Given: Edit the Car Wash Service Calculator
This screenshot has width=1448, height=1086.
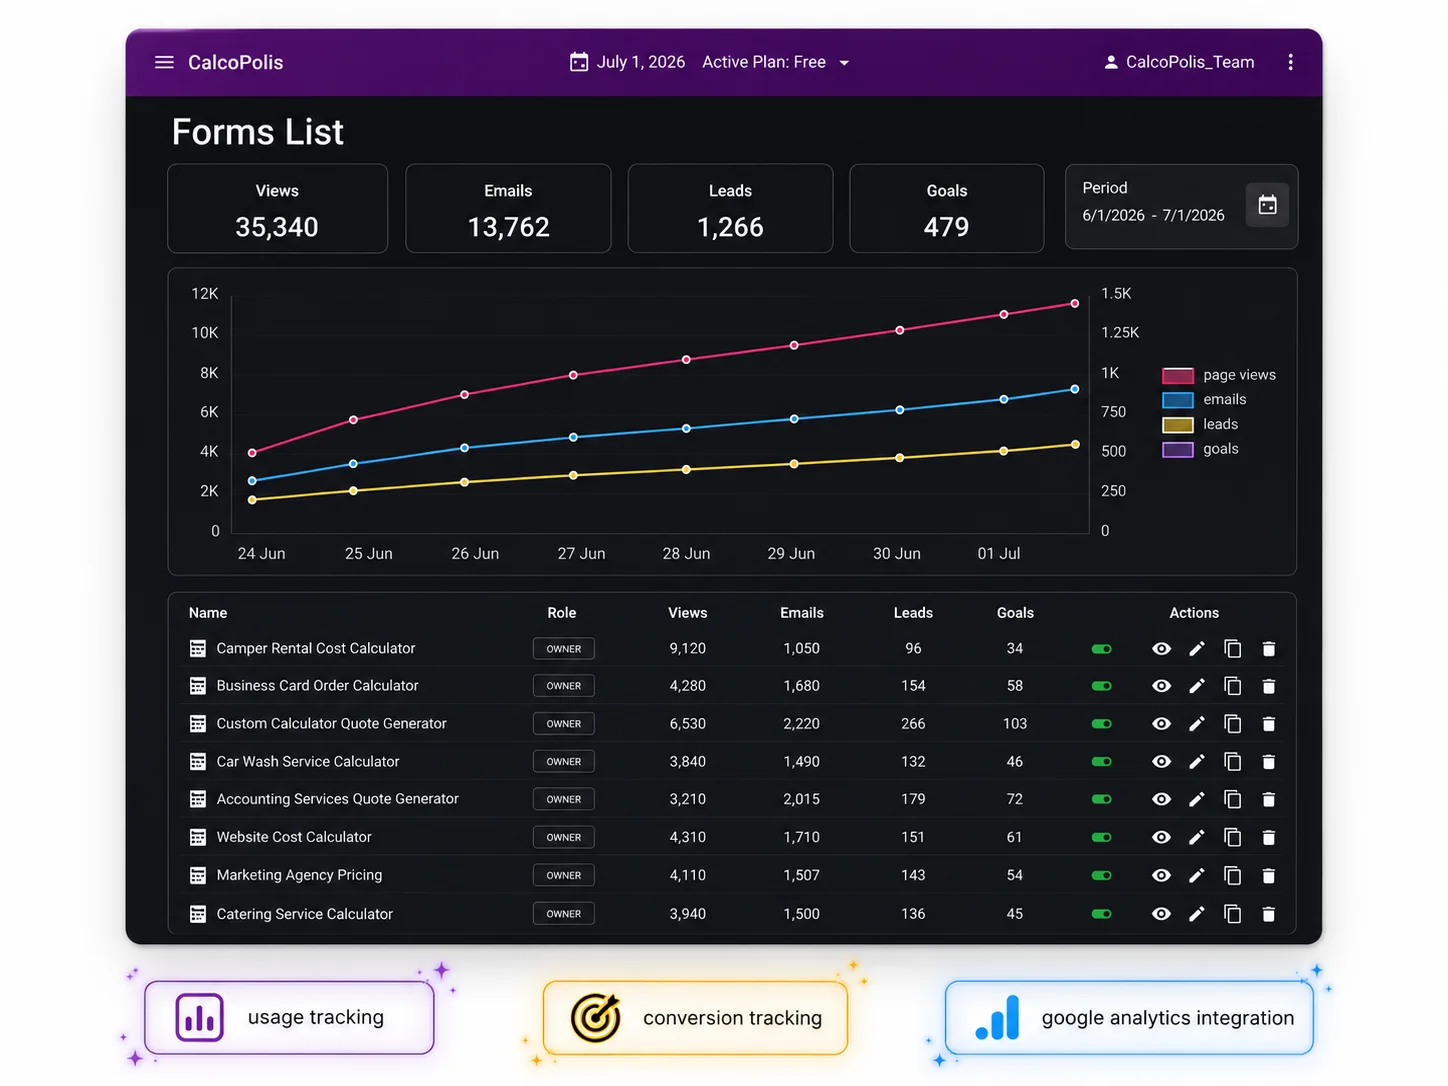Looking at the screenshot, I should (x=1197, y=762).
